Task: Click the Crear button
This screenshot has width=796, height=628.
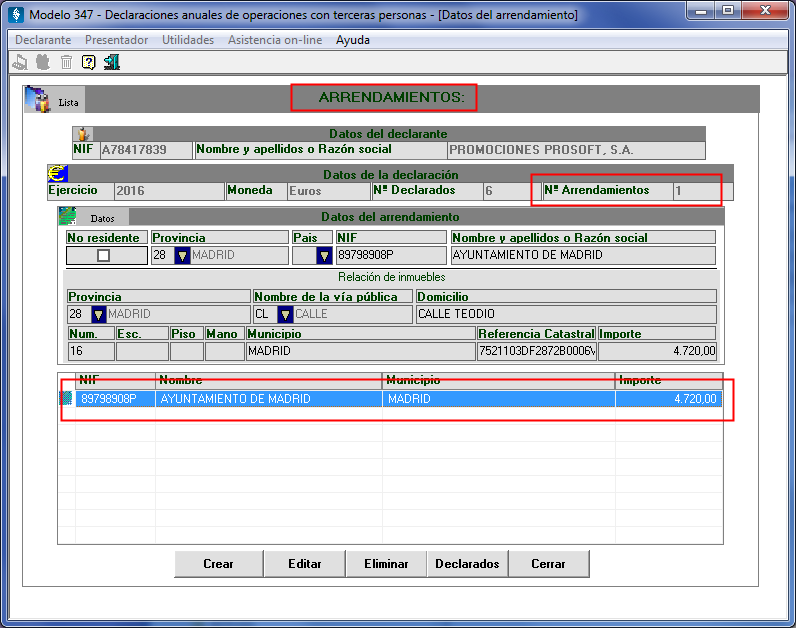Action: (x=218, y=564)
